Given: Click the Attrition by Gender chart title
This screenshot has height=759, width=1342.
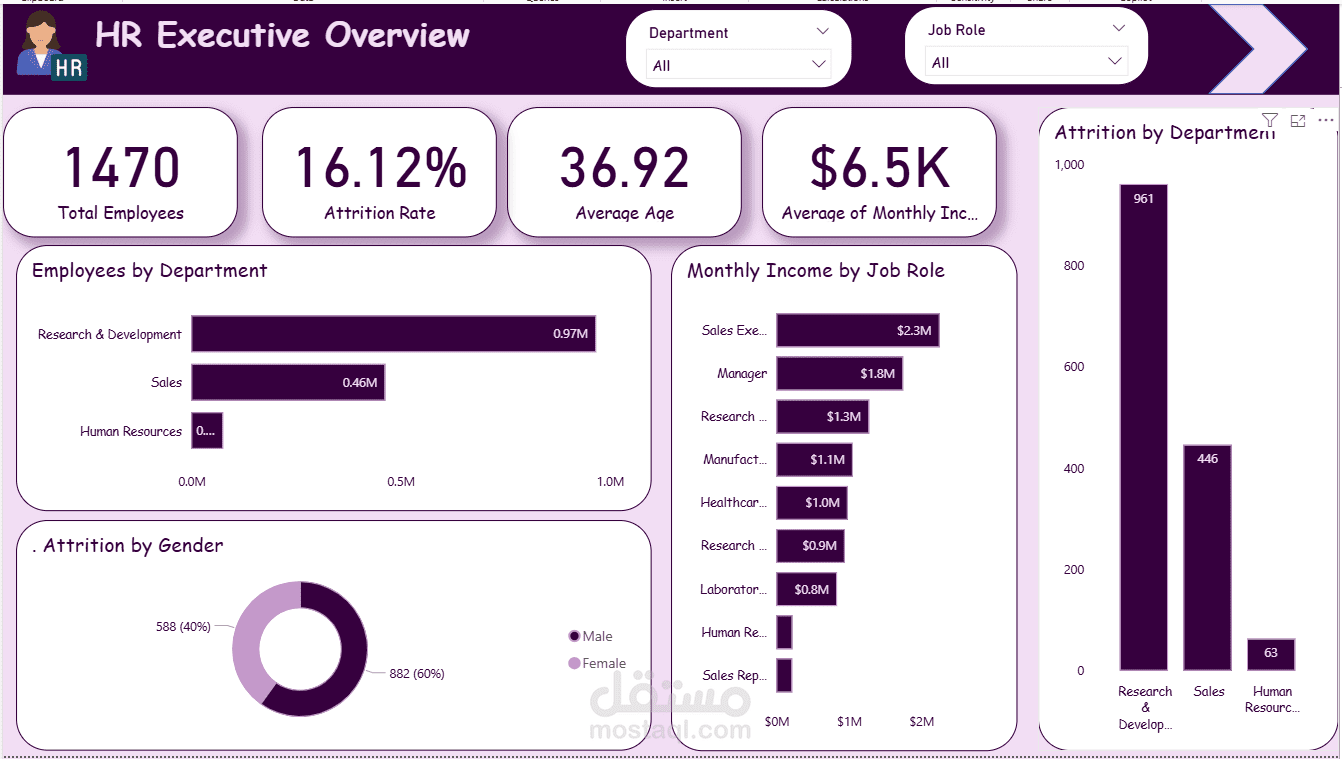Looking at the screenshot, I should (x=128, y=546).
